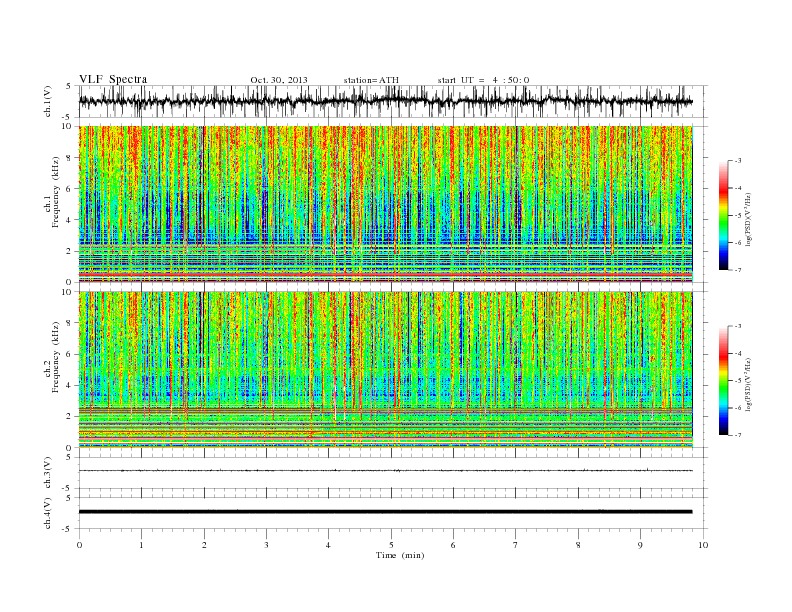Screen dimensions: 792x612
Task: Click the 'ch.1(V)' waveform axis label
Action: click(47, 101)
